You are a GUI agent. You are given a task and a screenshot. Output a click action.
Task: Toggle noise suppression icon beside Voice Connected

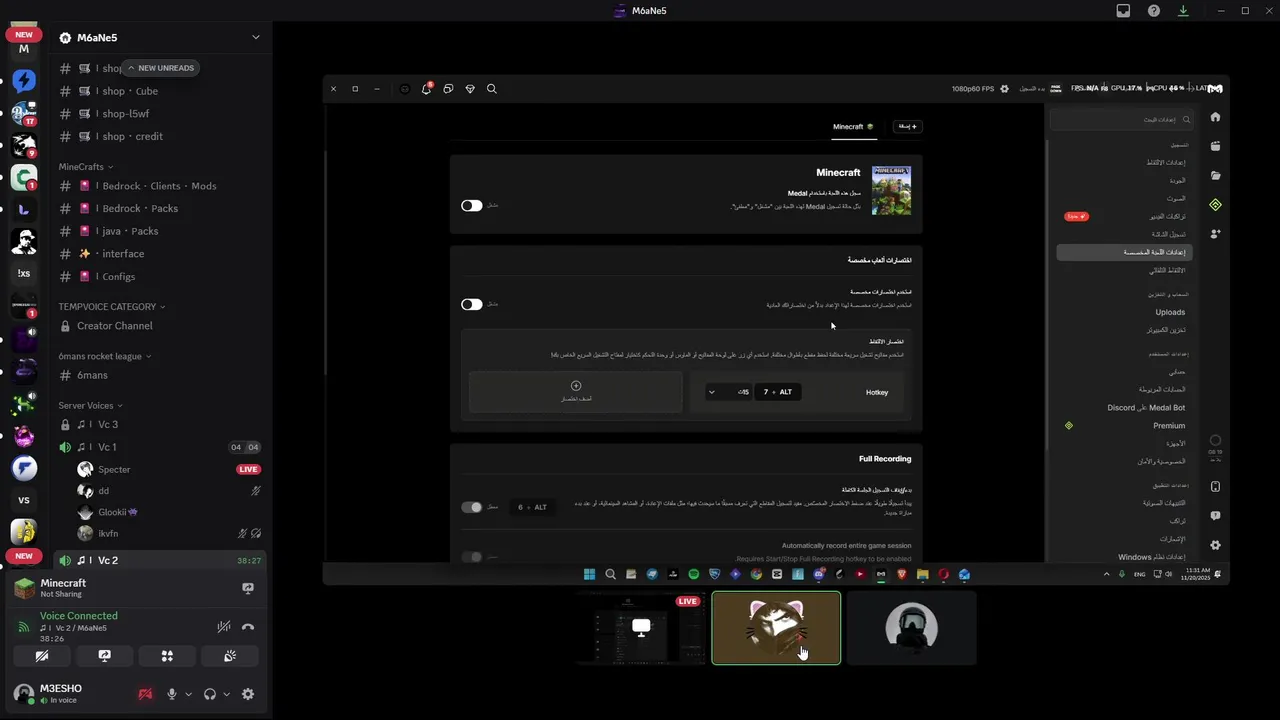tap(225, 627)
